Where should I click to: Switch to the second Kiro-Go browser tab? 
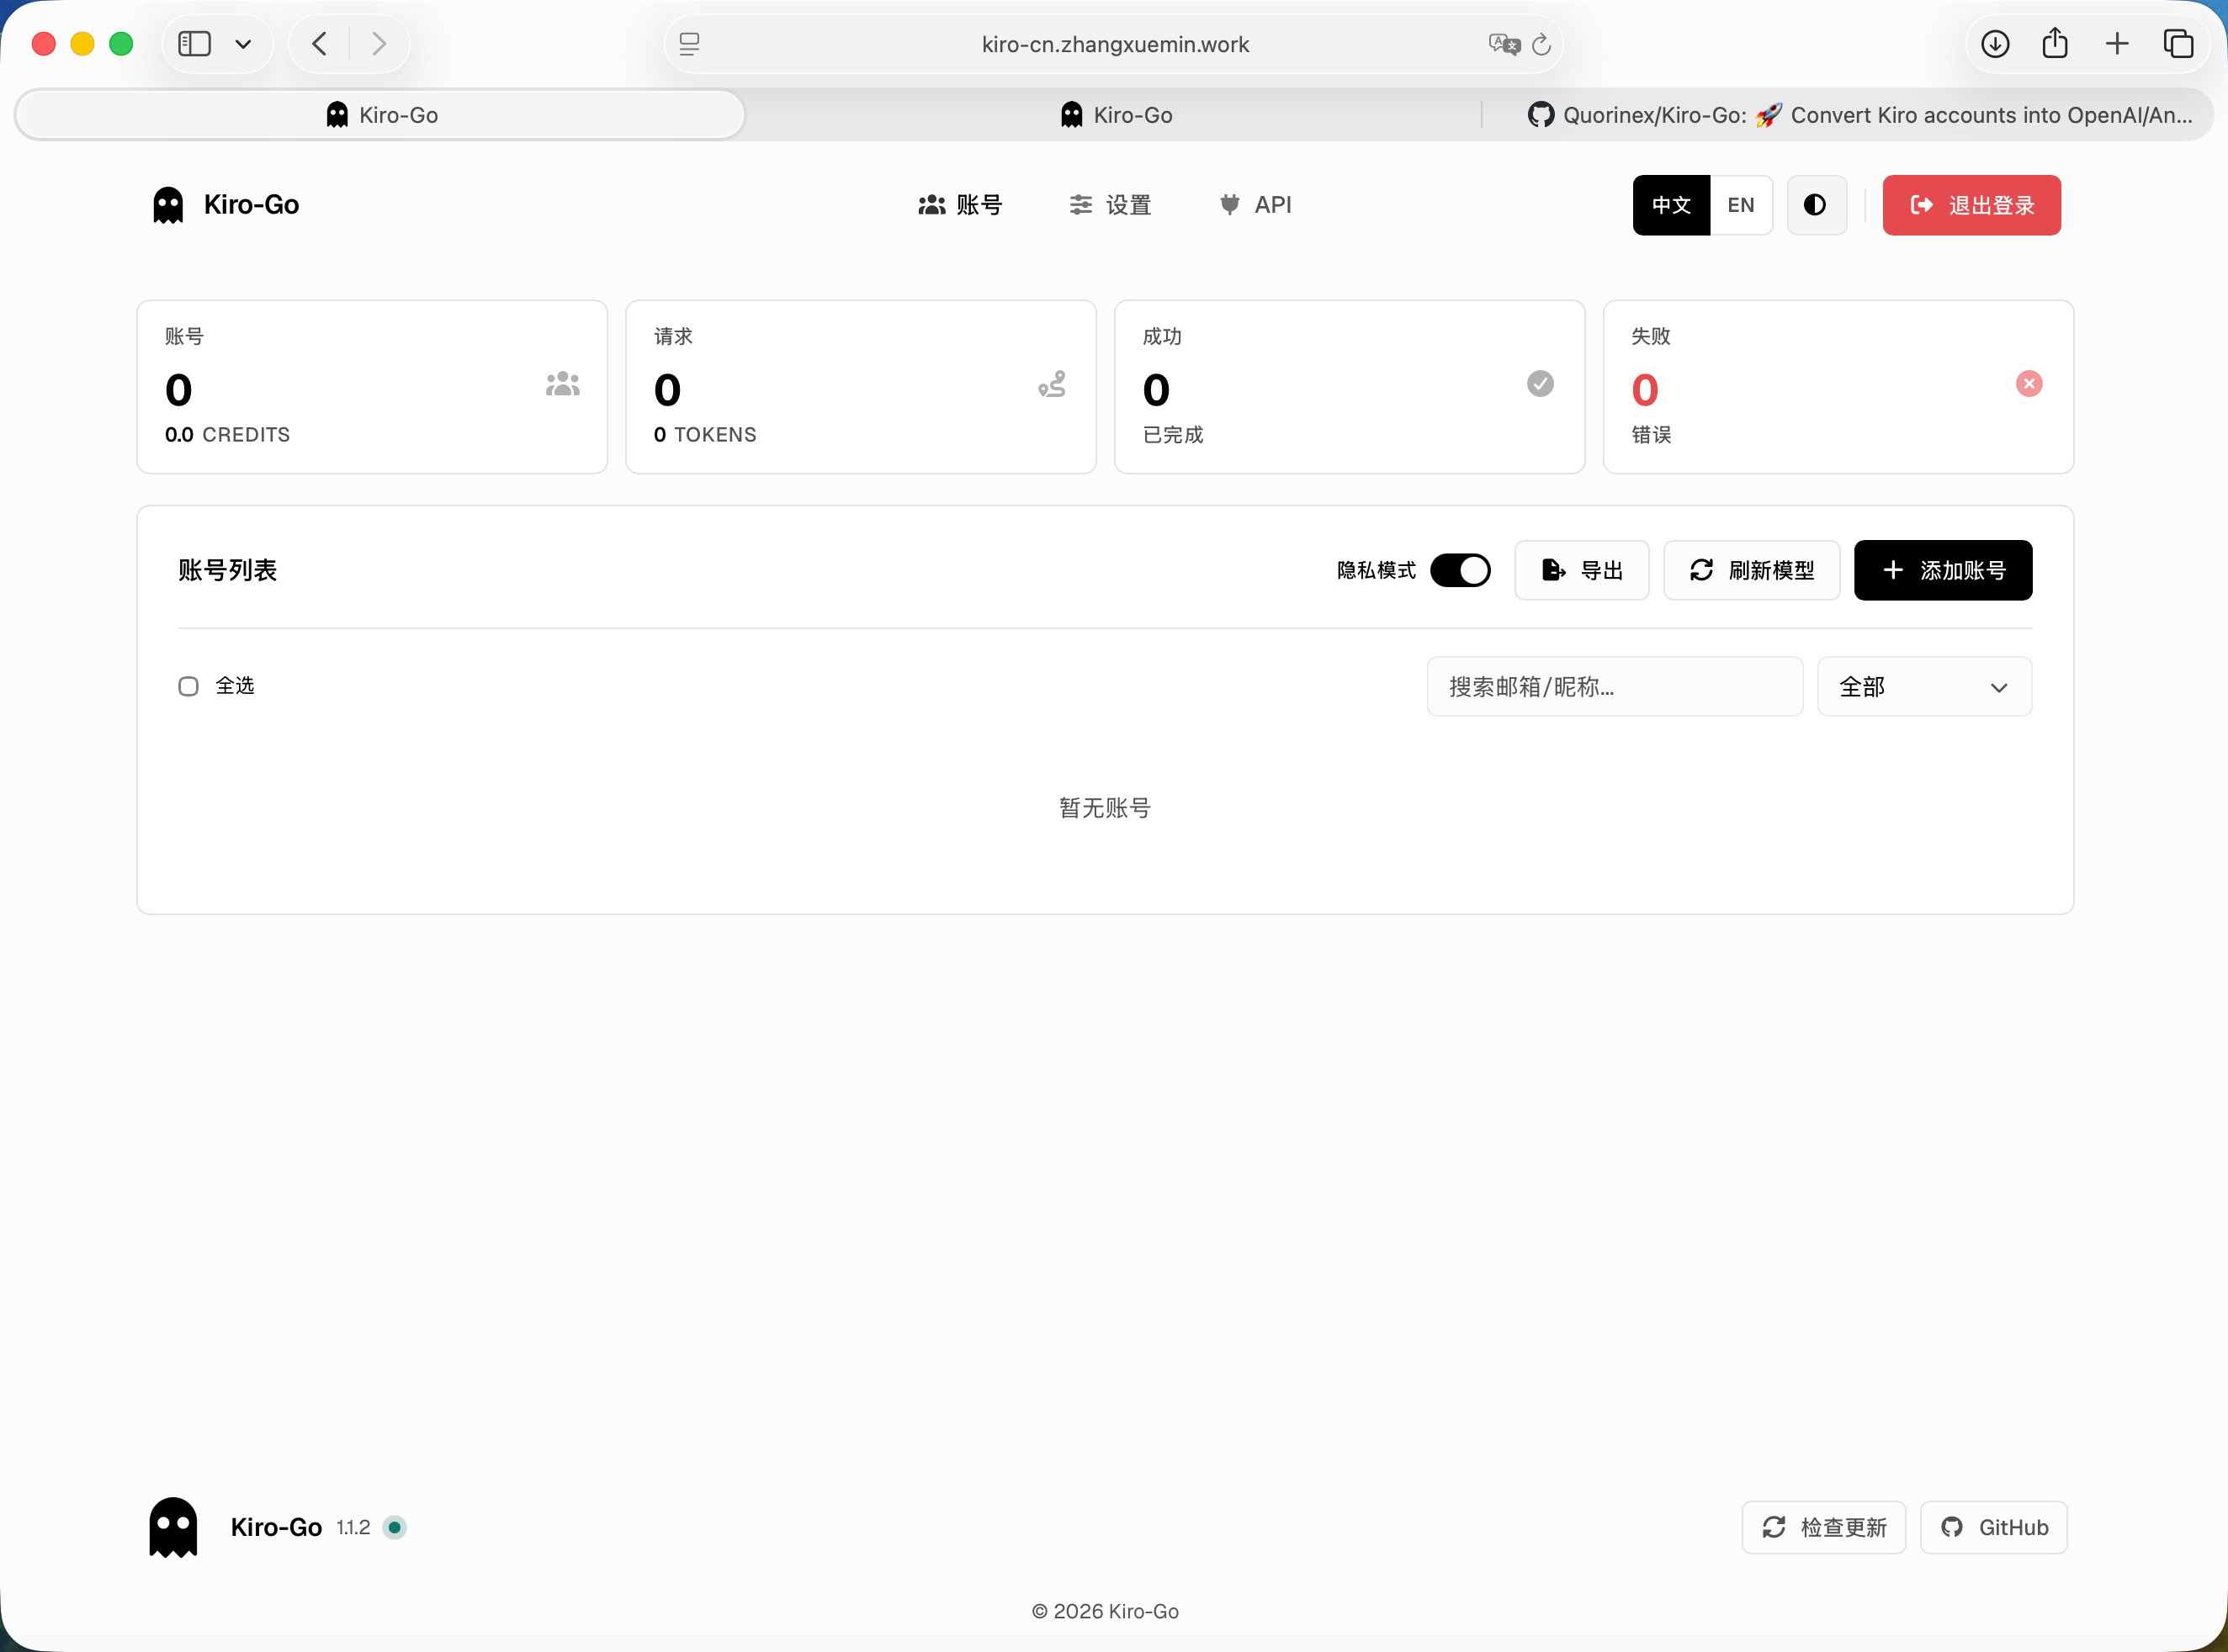point(1115,115)
